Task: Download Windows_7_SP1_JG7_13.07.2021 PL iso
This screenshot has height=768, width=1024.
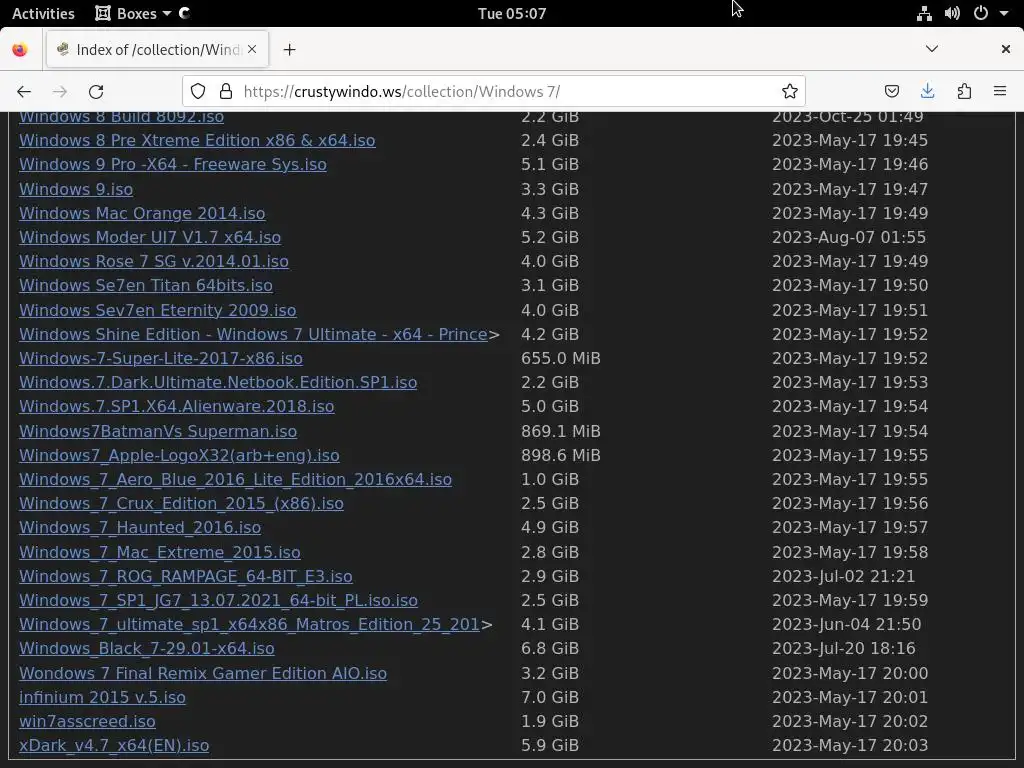Action: click(x=219, y=600)
